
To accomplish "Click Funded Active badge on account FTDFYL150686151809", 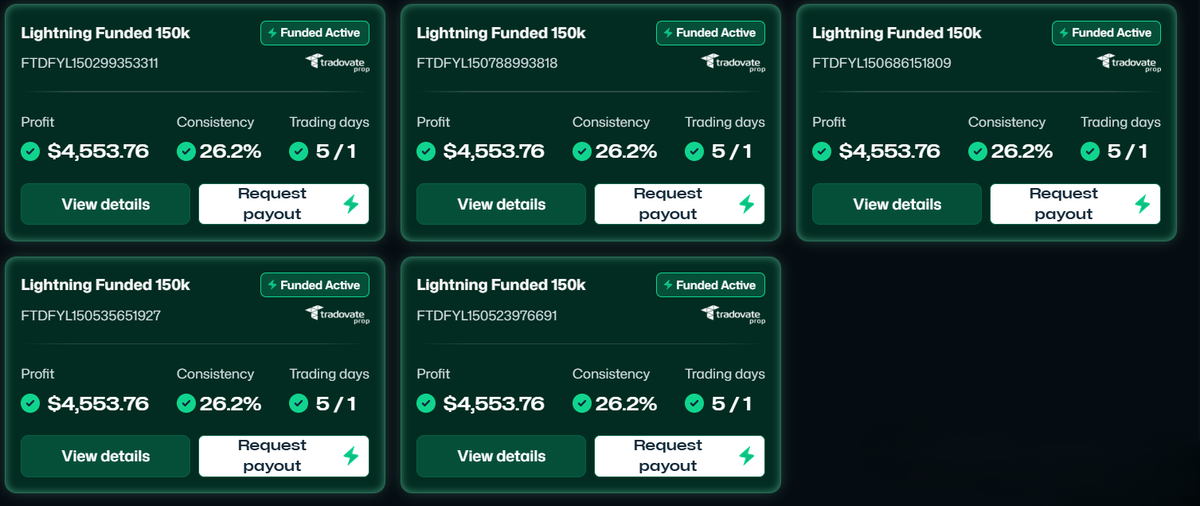I will click(x=1107, y=33).
